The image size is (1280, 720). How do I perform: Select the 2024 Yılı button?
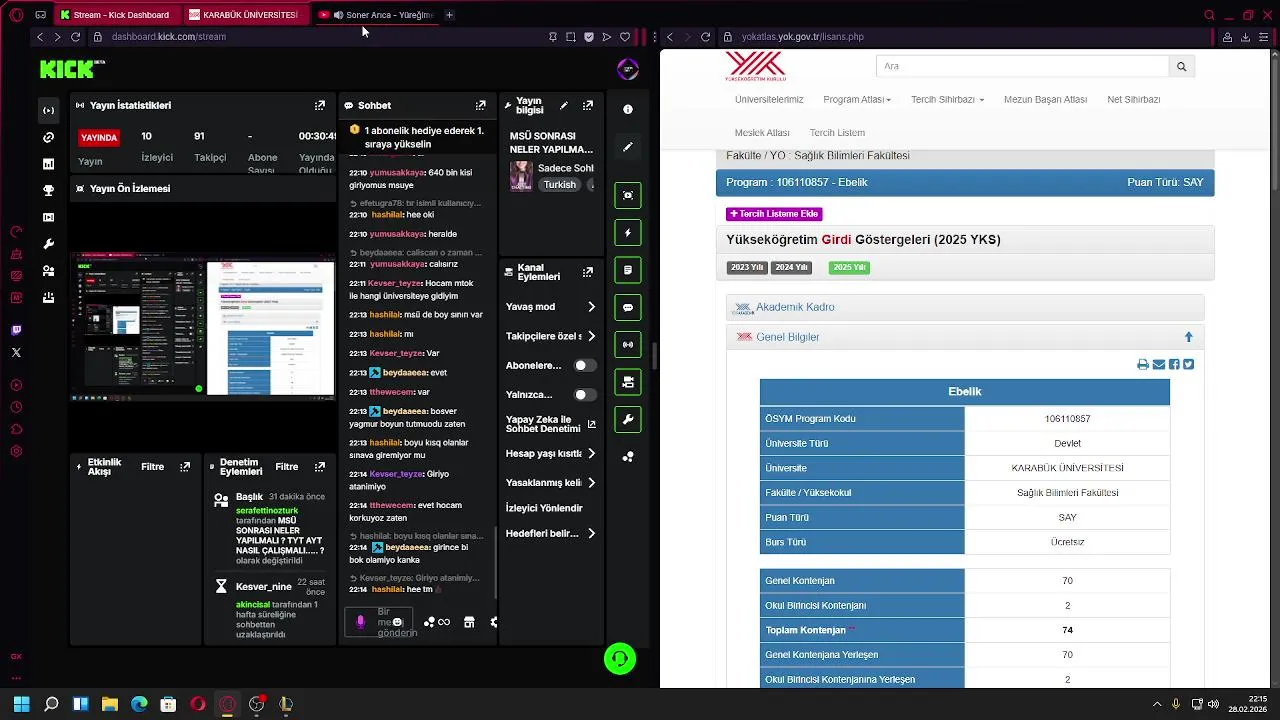tap(791, 267)
